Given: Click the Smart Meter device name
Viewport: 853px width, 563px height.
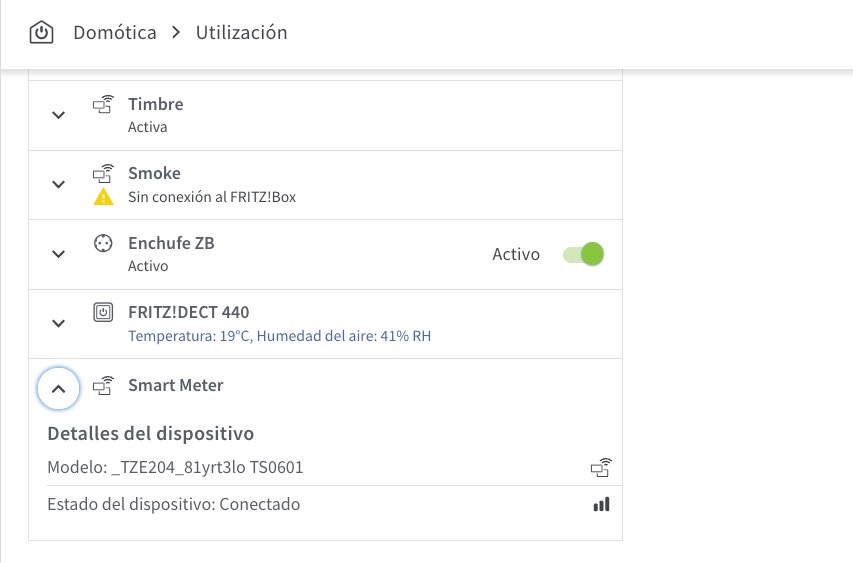Looking at the screenshot, I should (176, 385).
